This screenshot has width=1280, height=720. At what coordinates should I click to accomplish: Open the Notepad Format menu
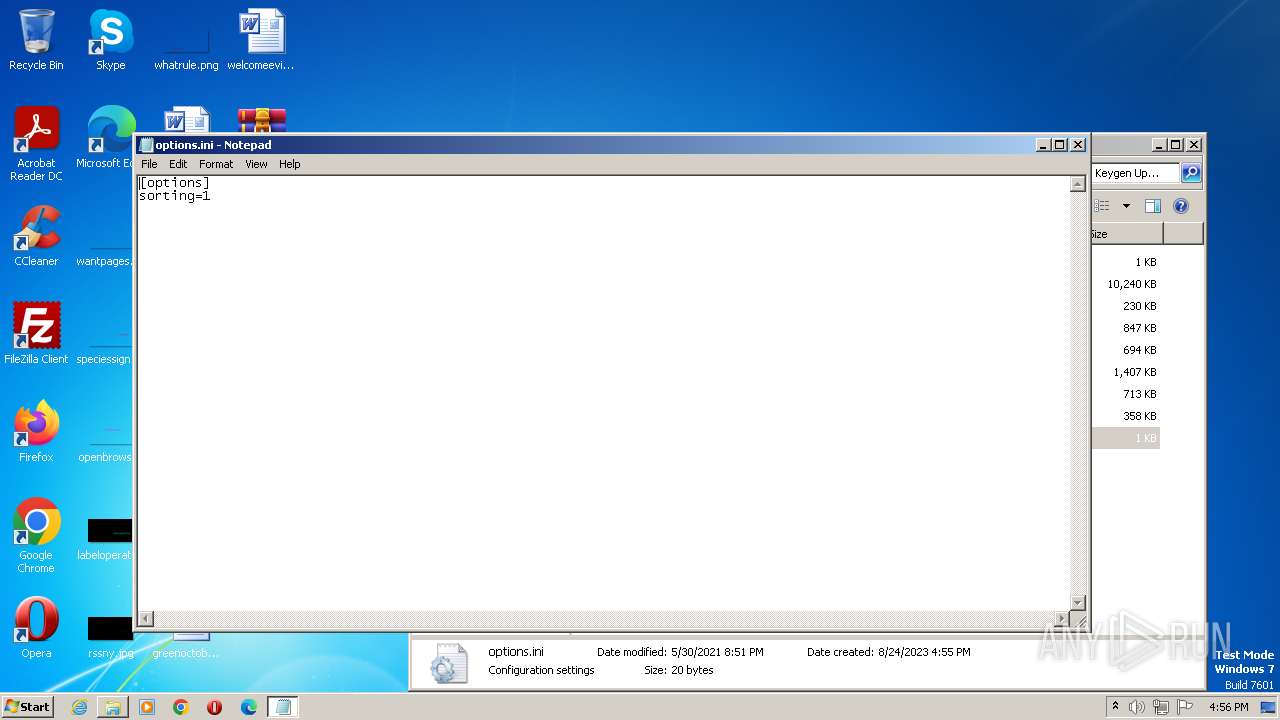(x=216, y=164)
